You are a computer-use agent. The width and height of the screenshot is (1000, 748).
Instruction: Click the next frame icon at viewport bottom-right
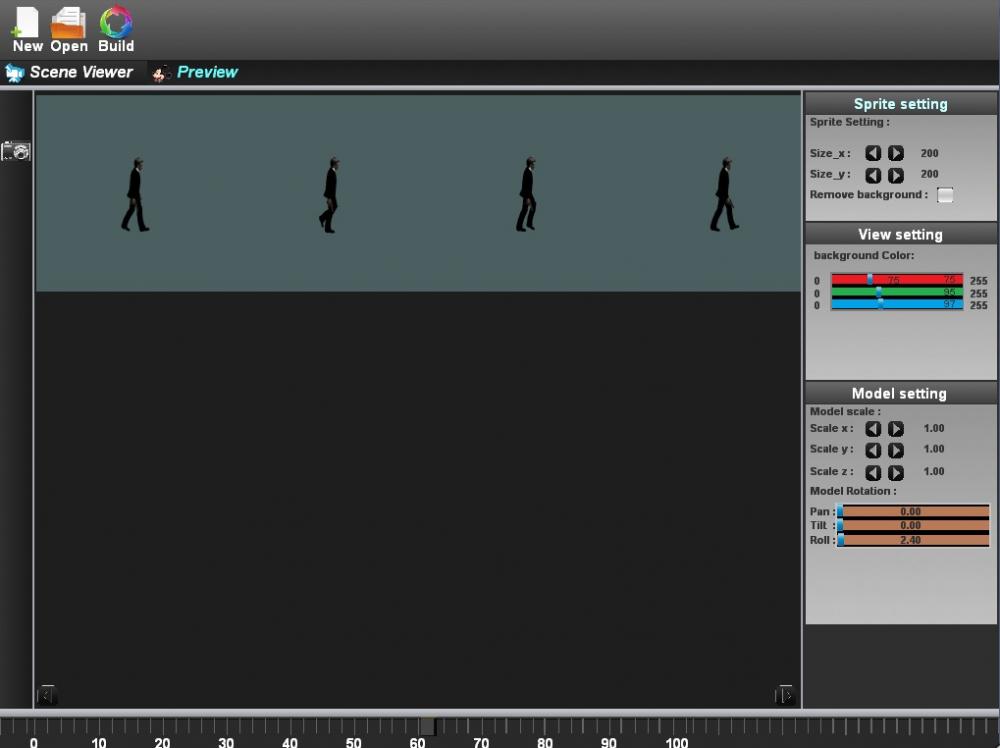pos(784,694)
